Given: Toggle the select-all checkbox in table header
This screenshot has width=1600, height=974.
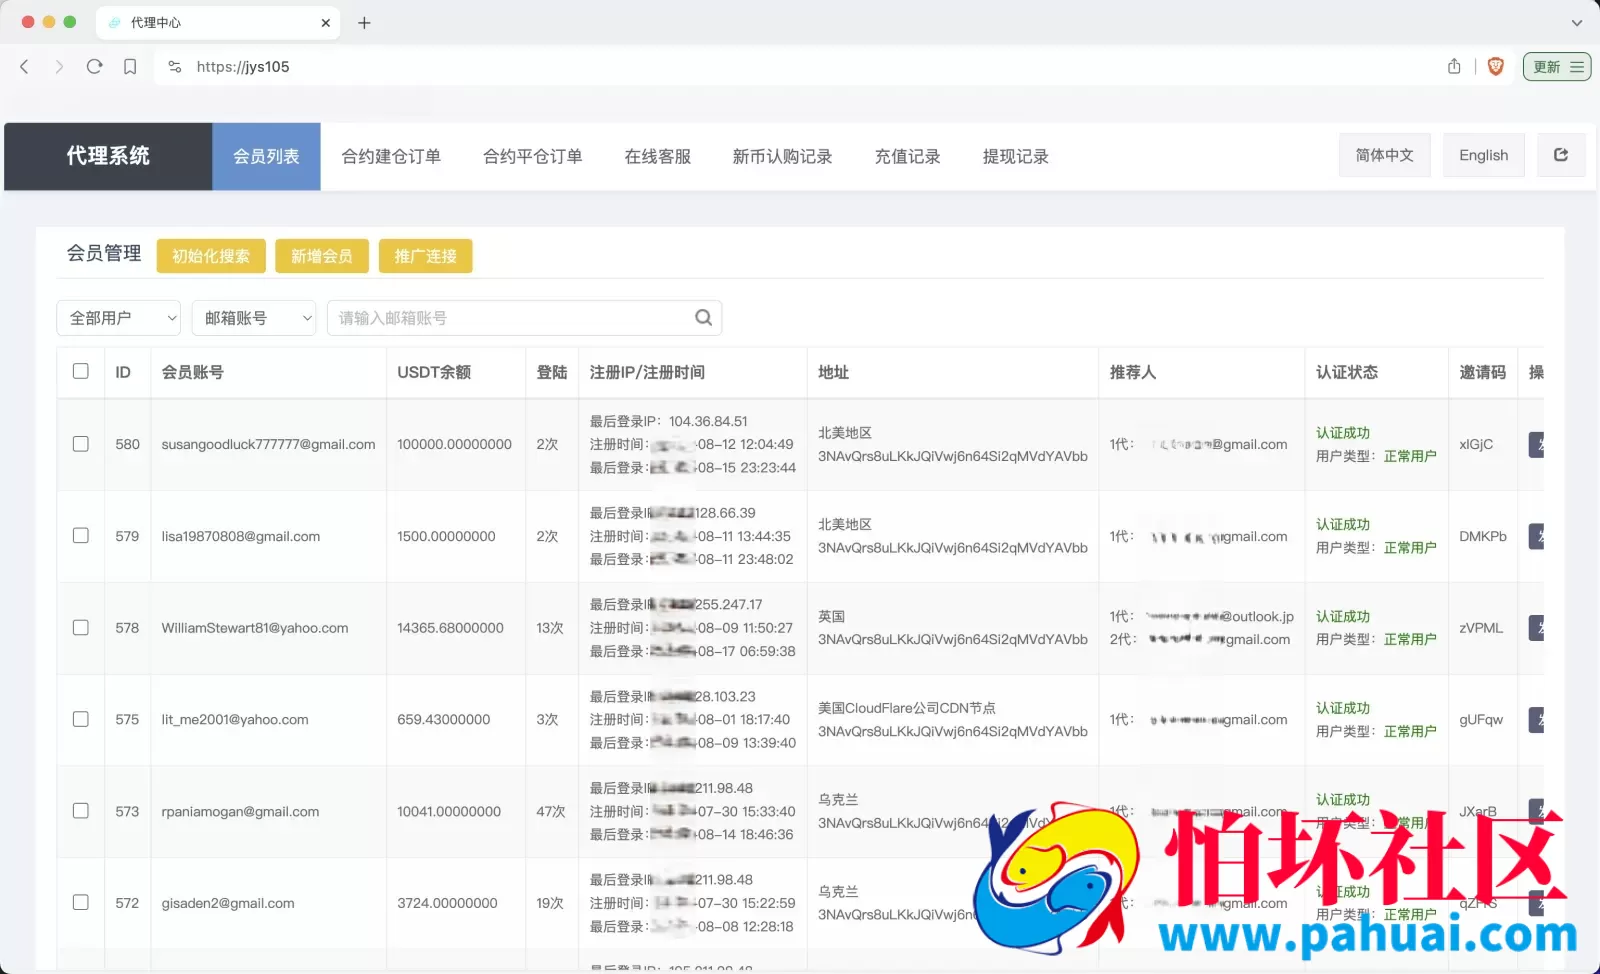Looking at the screenshot, I should click(81, 371).
